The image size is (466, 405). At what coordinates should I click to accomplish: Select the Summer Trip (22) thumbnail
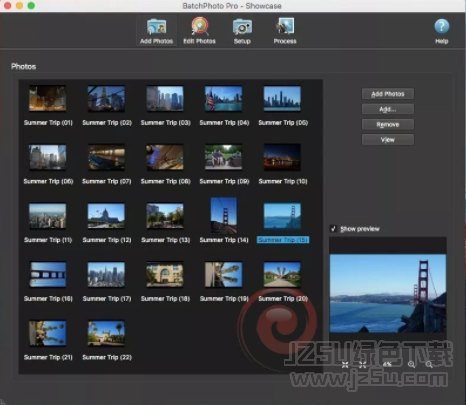pyautogui.click(x=106, y=333)
